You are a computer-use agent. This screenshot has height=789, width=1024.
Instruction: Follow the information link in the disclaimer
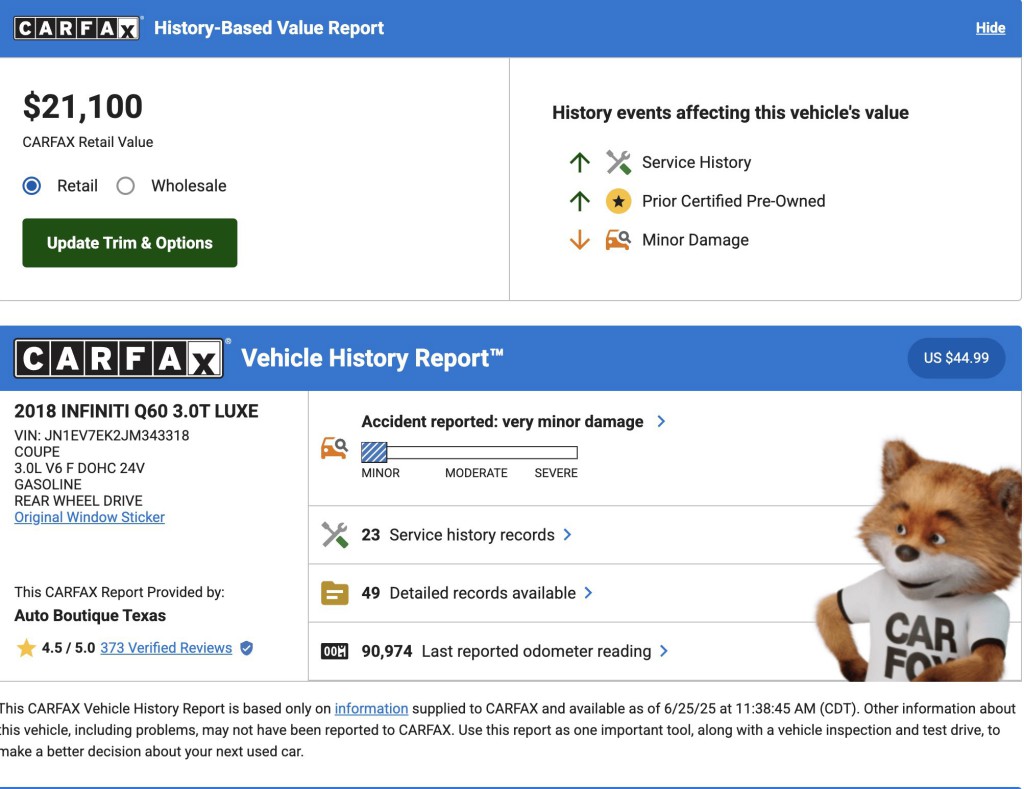tap(372, 709)
